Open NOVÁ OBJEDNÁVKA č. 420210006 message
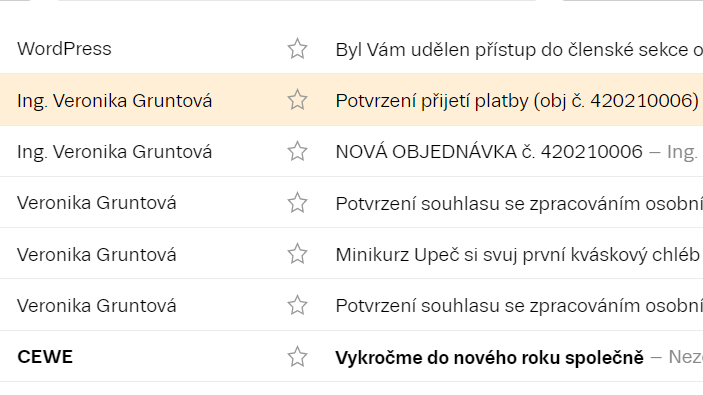The image size is (703, 395). [489, 152]
